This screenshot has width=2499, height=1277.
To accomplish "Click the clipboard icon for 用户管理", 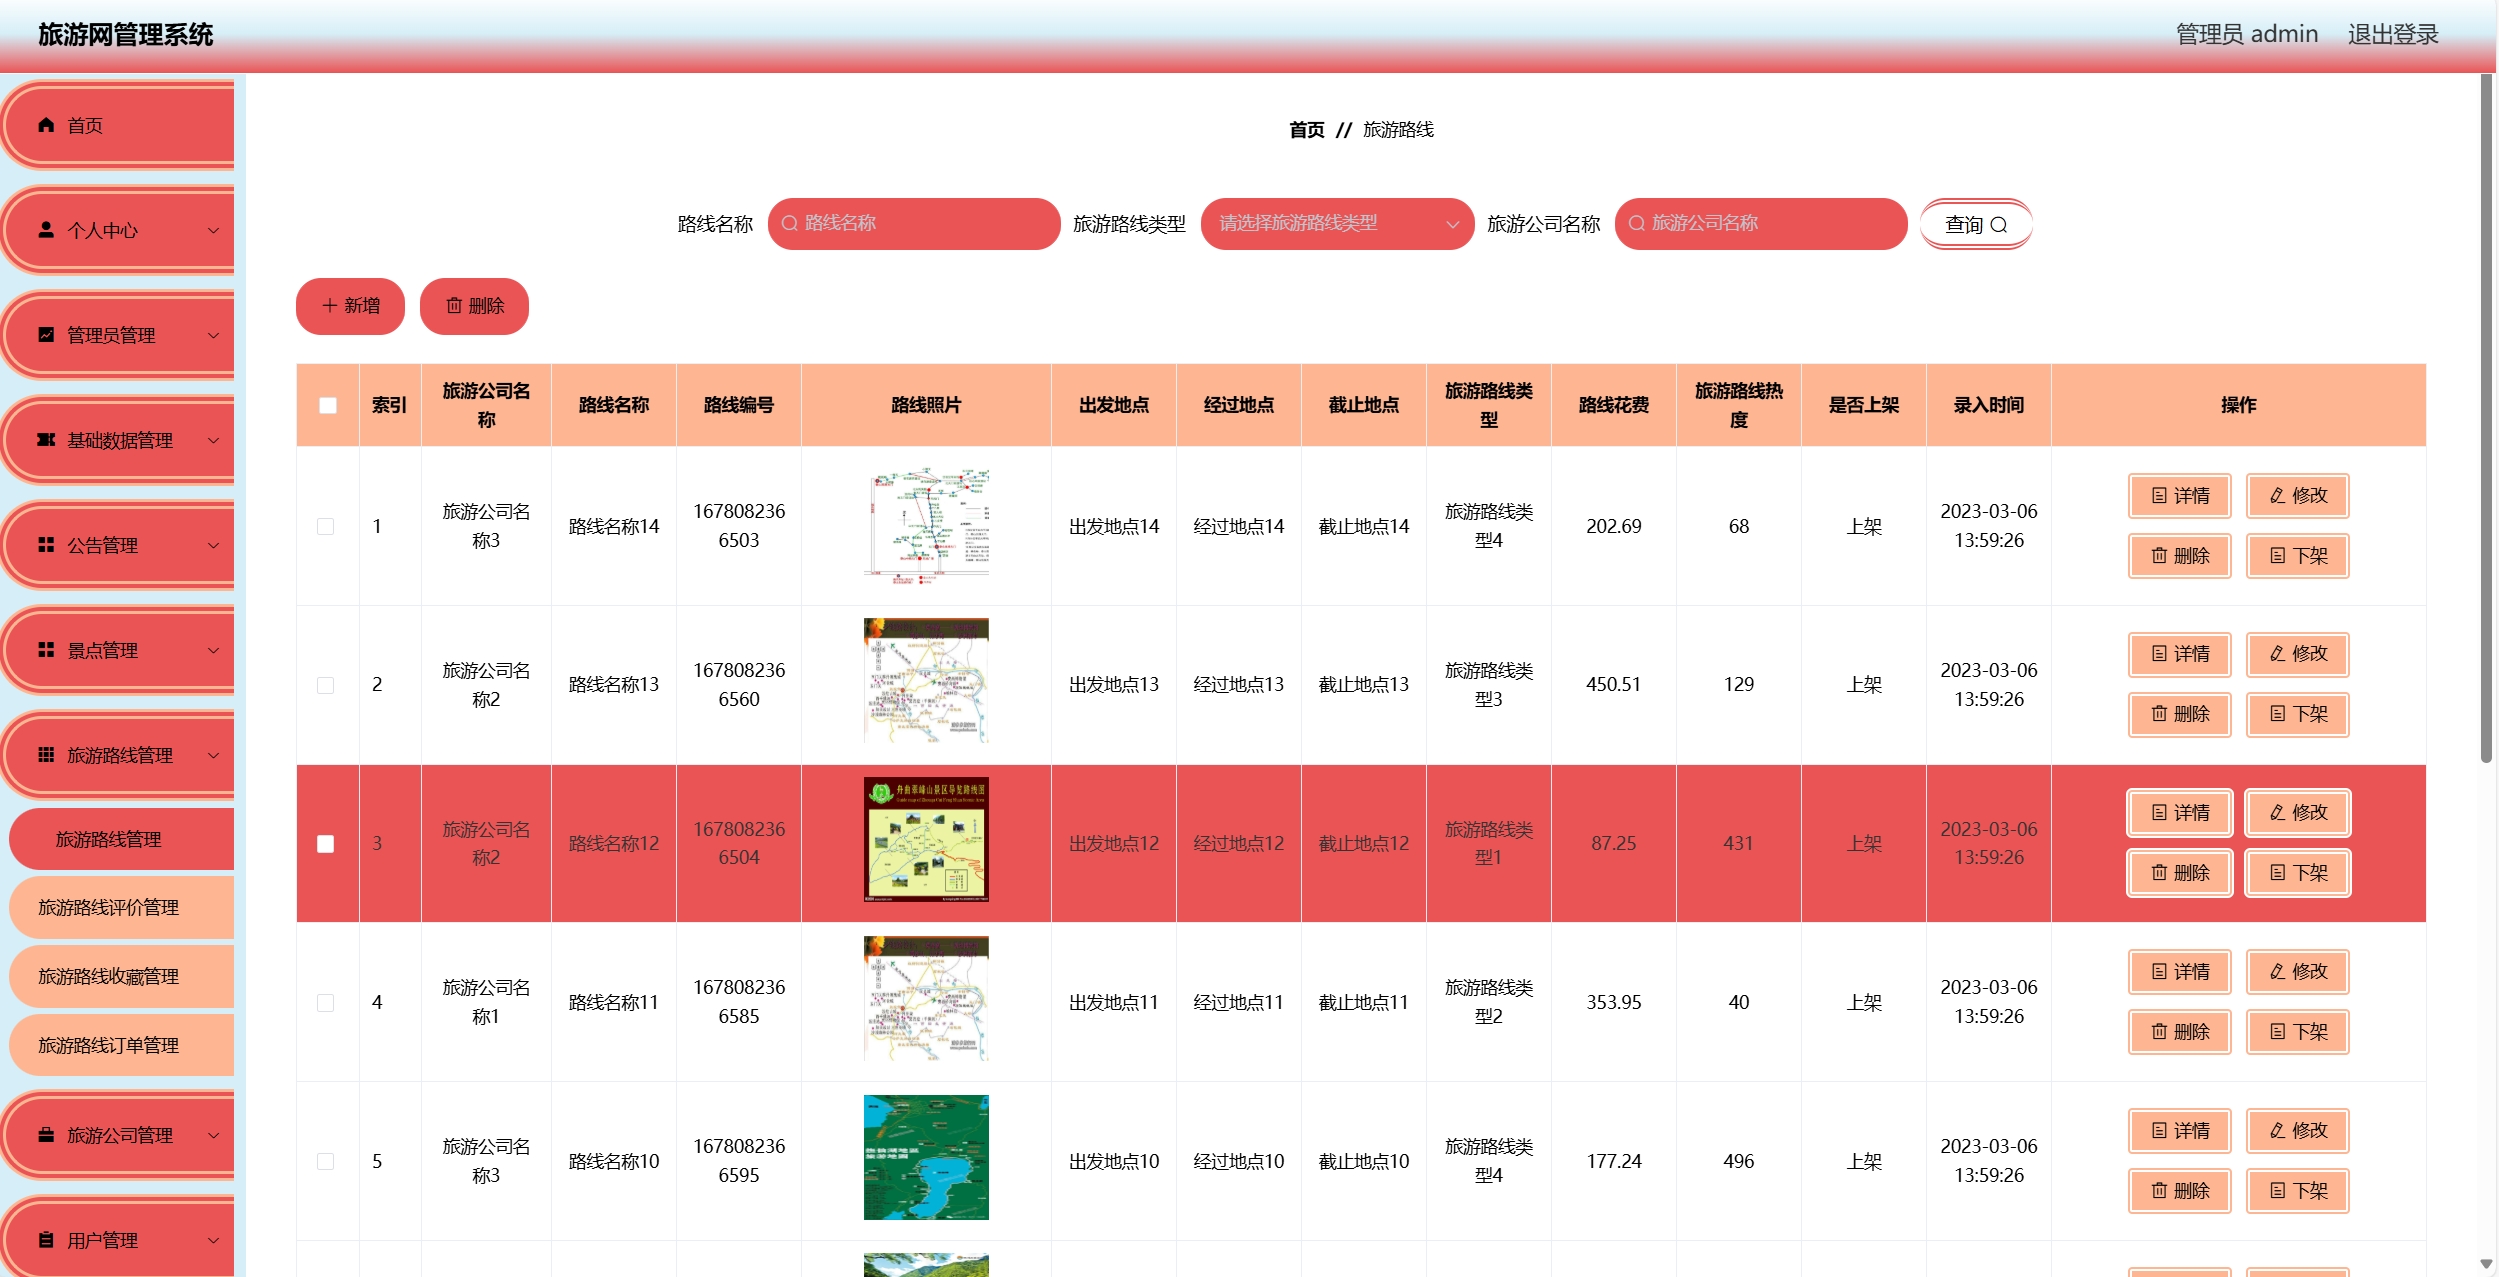I will pos(46,1240).
